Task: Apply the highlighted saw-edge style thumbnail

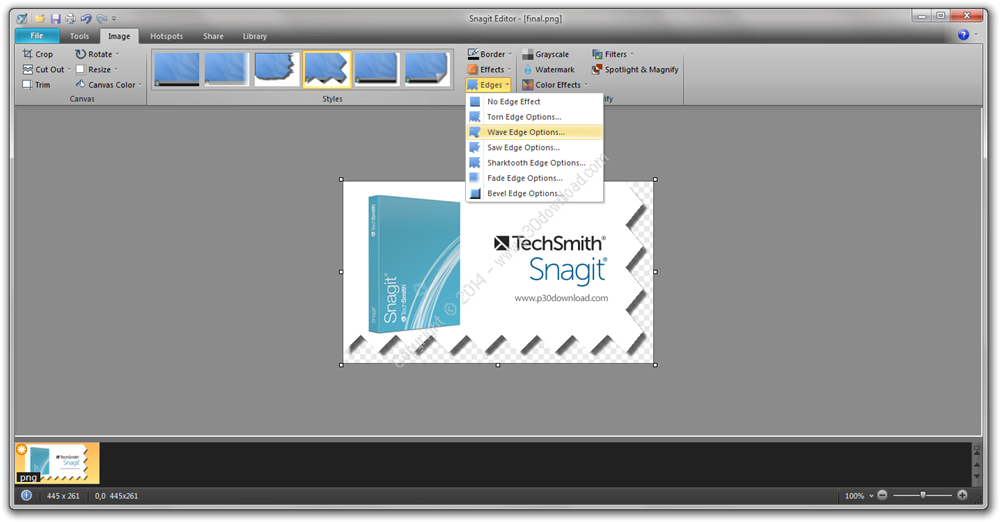Action: pyautogui.click(x=327, y=69)
